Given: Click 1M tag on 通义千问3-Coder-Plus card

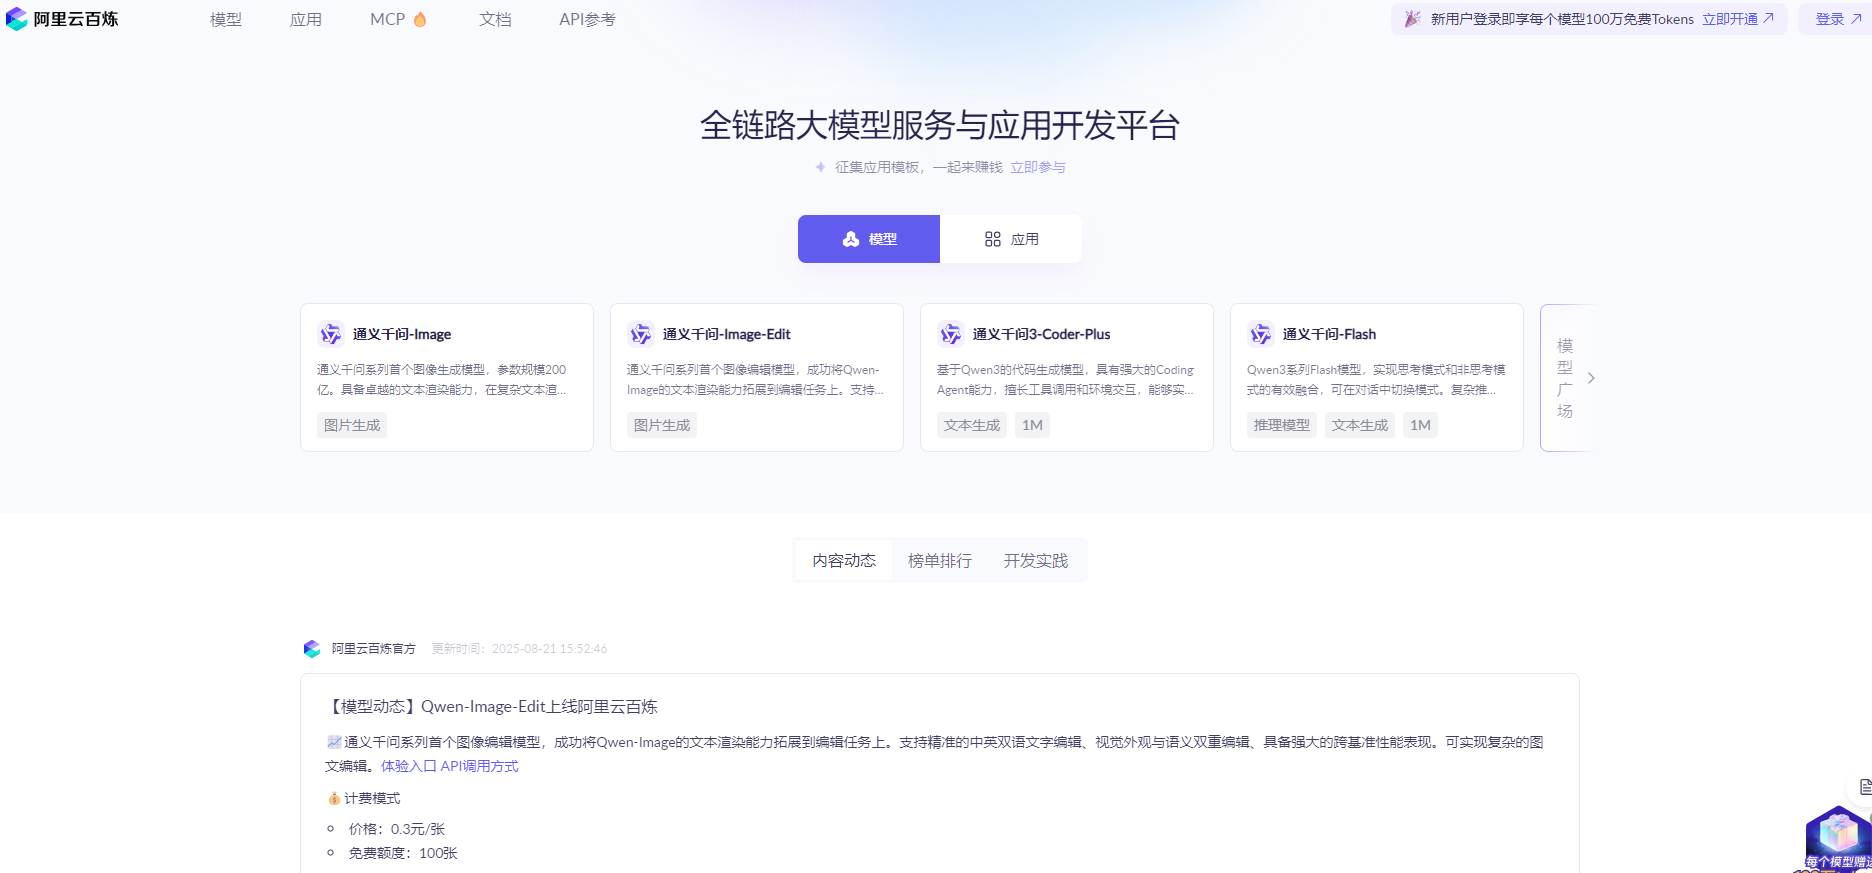Looking at the screenshot, I should 1033,425.
